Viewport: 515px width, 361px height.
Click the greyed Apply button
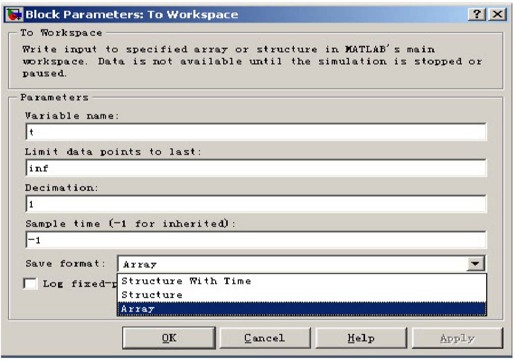(457, 338)
